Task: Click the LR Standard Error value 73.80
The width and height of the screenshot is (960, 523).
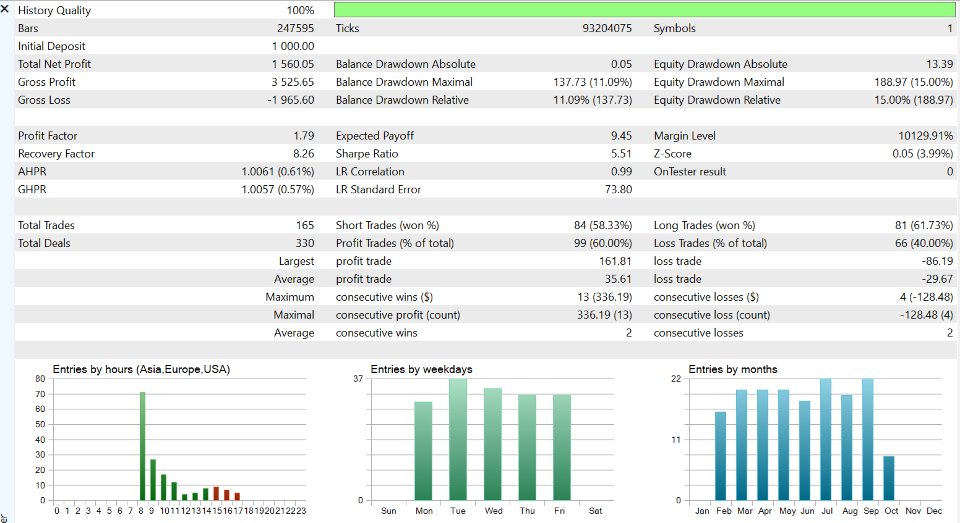Action: pyautogui.click(x=618, y=189)
